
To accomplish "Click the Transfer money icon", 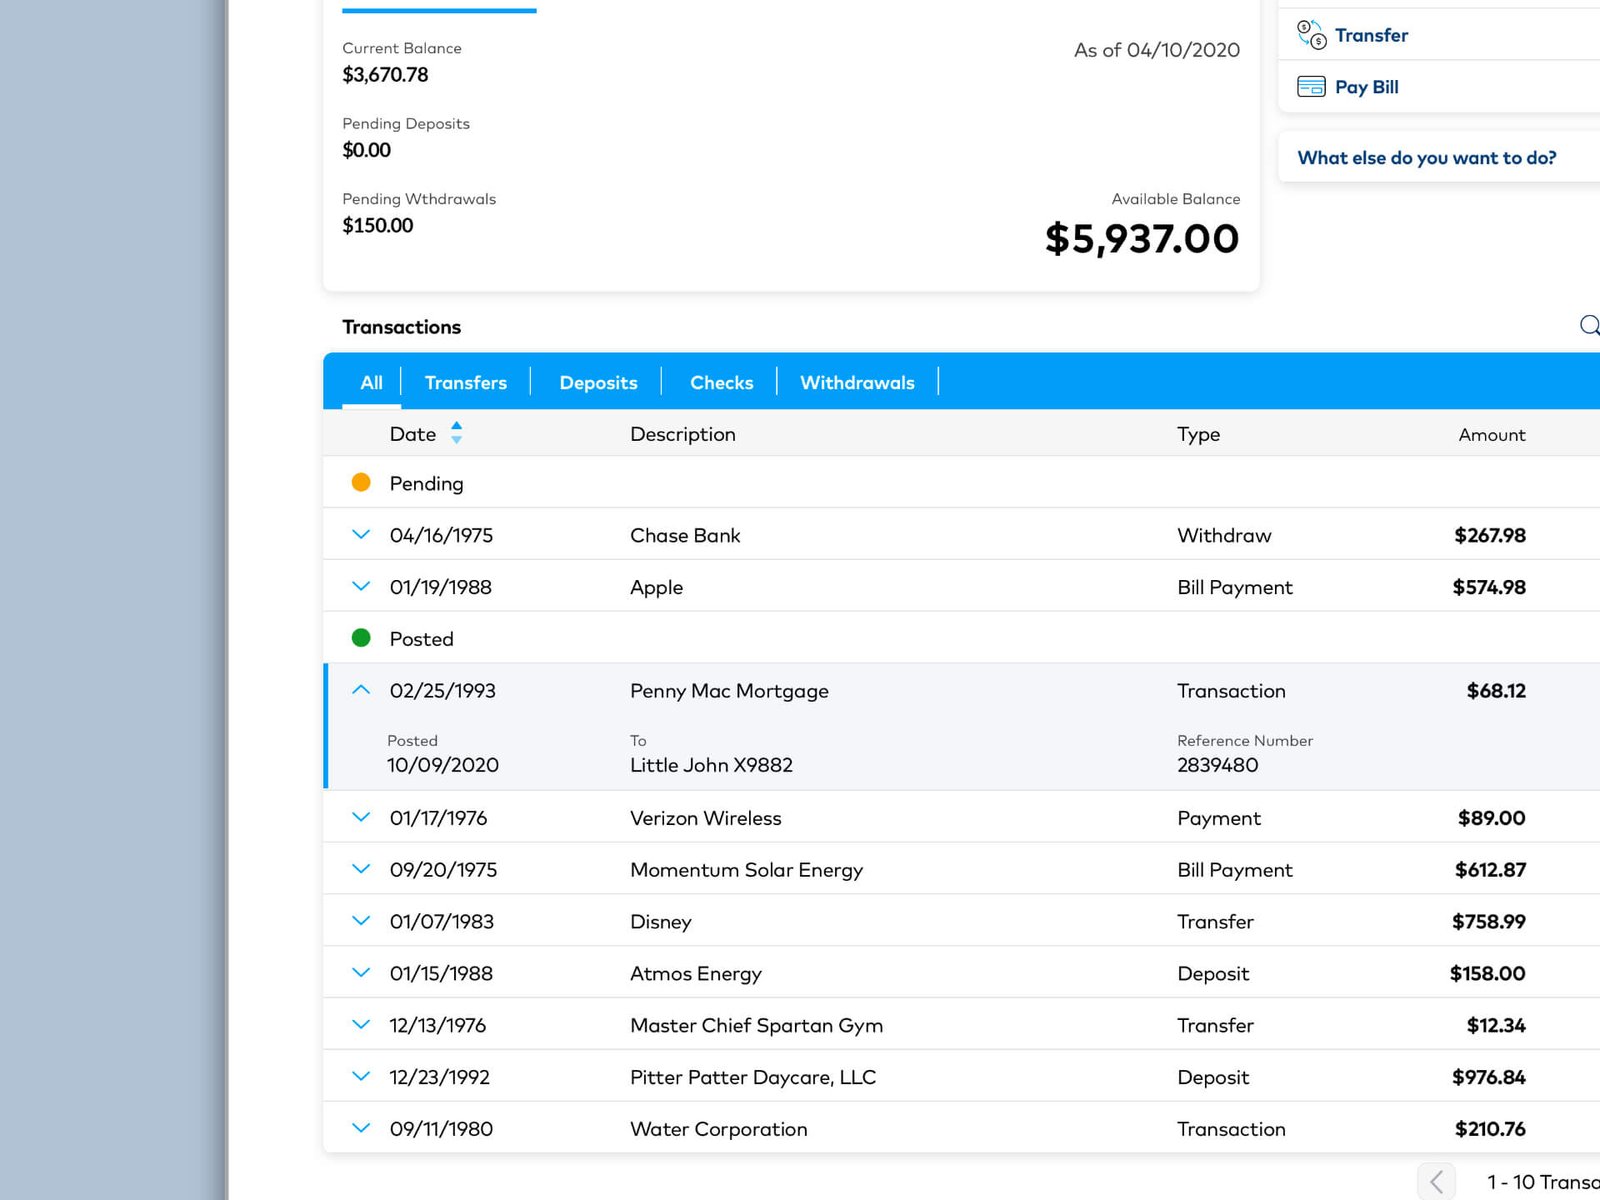I will (1311, 35).
